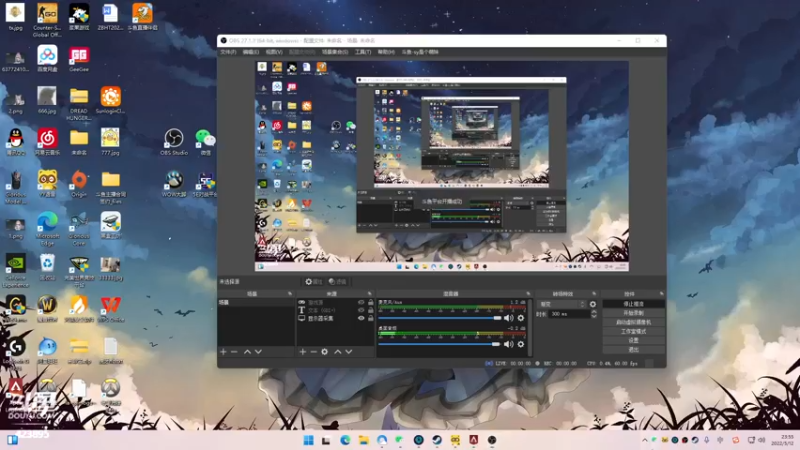Toggle visibility eye for Display Capture source

(361, 318)
